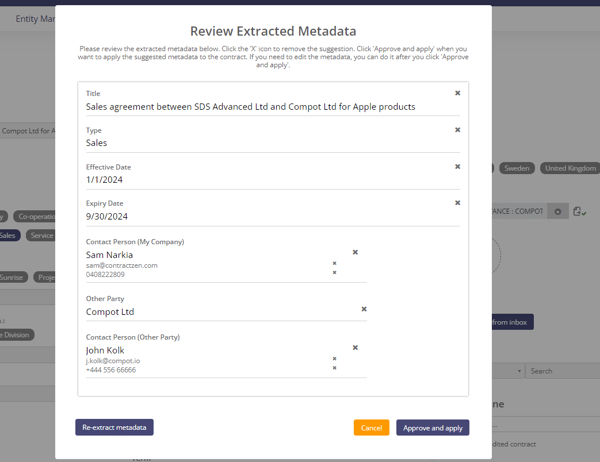Click the 'from inbox' button in background
The height and width of the screenshot is (462, 600).
point(512,322)
